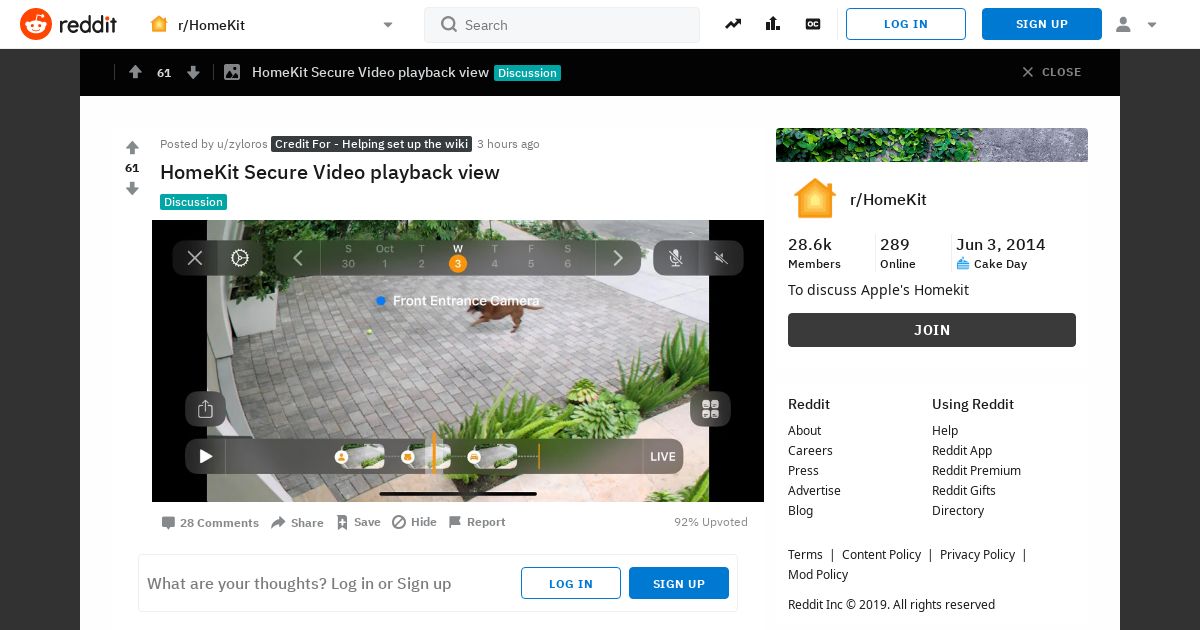1200x630 pixels.
Task: Click SIGN UP in the comment box
Action: (x=679, y=583)
